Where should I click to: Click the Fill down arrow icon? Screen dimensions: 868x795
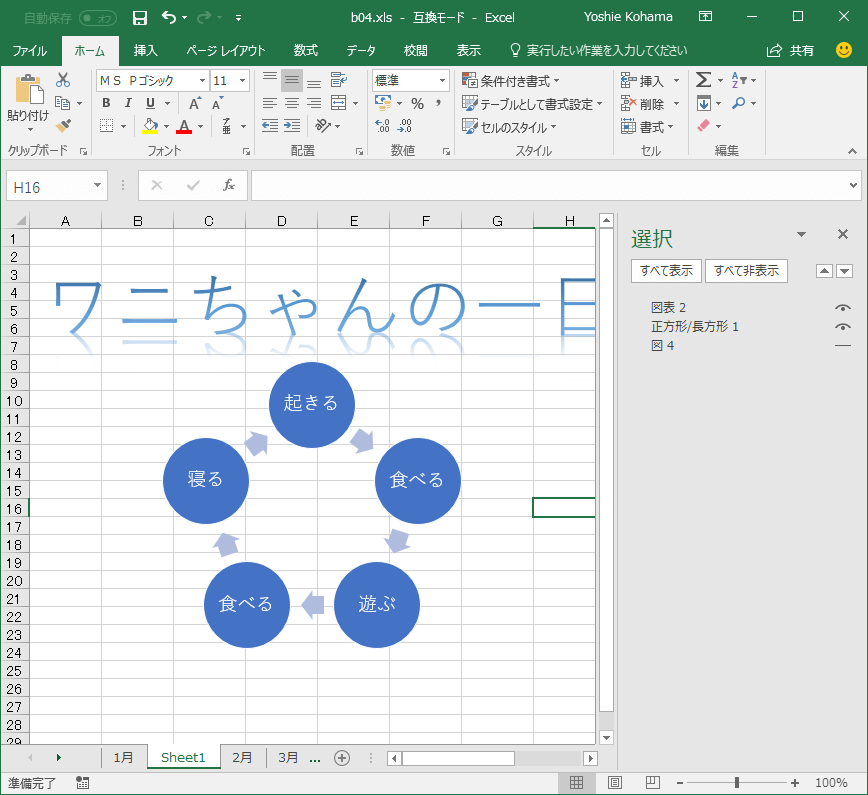point(704,104)
